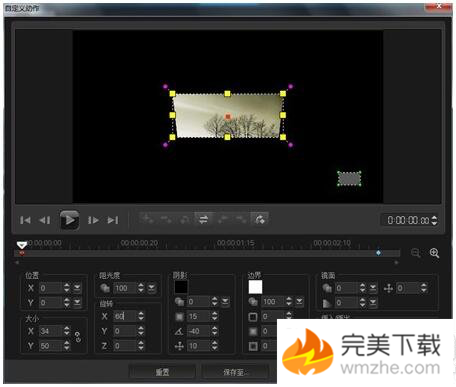456x387 pixels.
Task: Open the black shadow color swatch
Action: point(181,287)
